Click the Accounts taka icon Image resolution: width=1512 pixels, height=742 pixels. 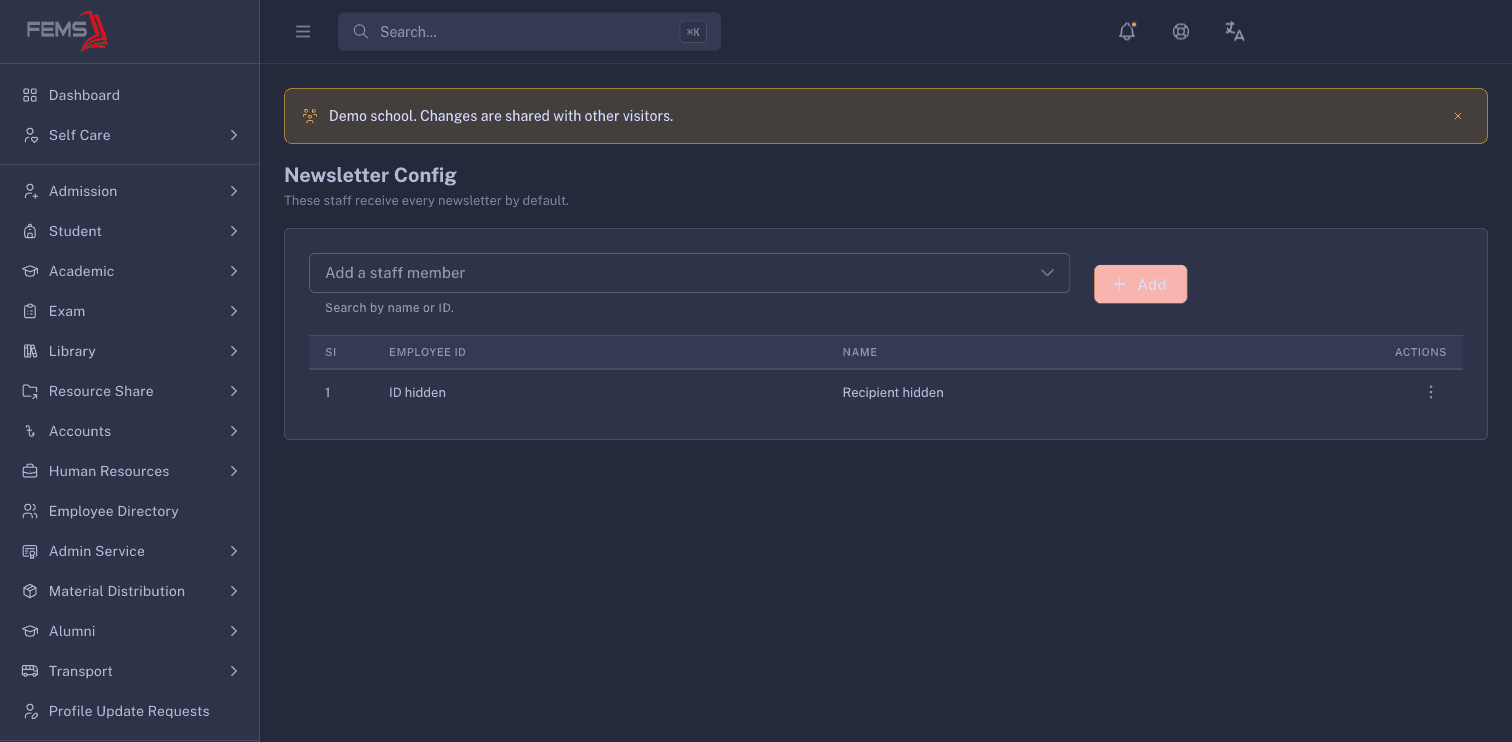[x=30, y=431]
